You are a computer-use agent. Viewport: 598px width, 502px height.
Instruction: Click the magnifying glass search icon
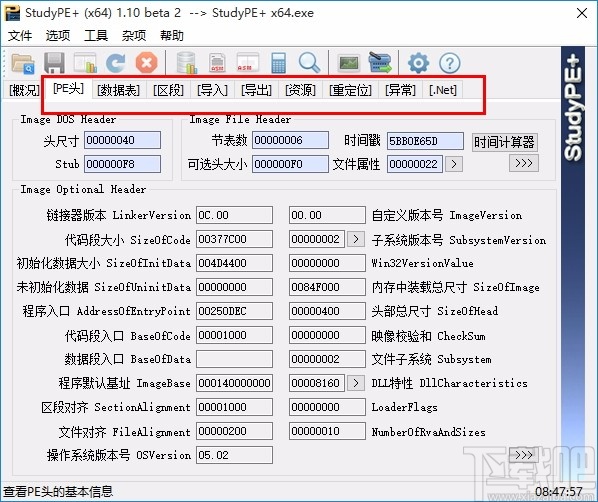point(309,63)
